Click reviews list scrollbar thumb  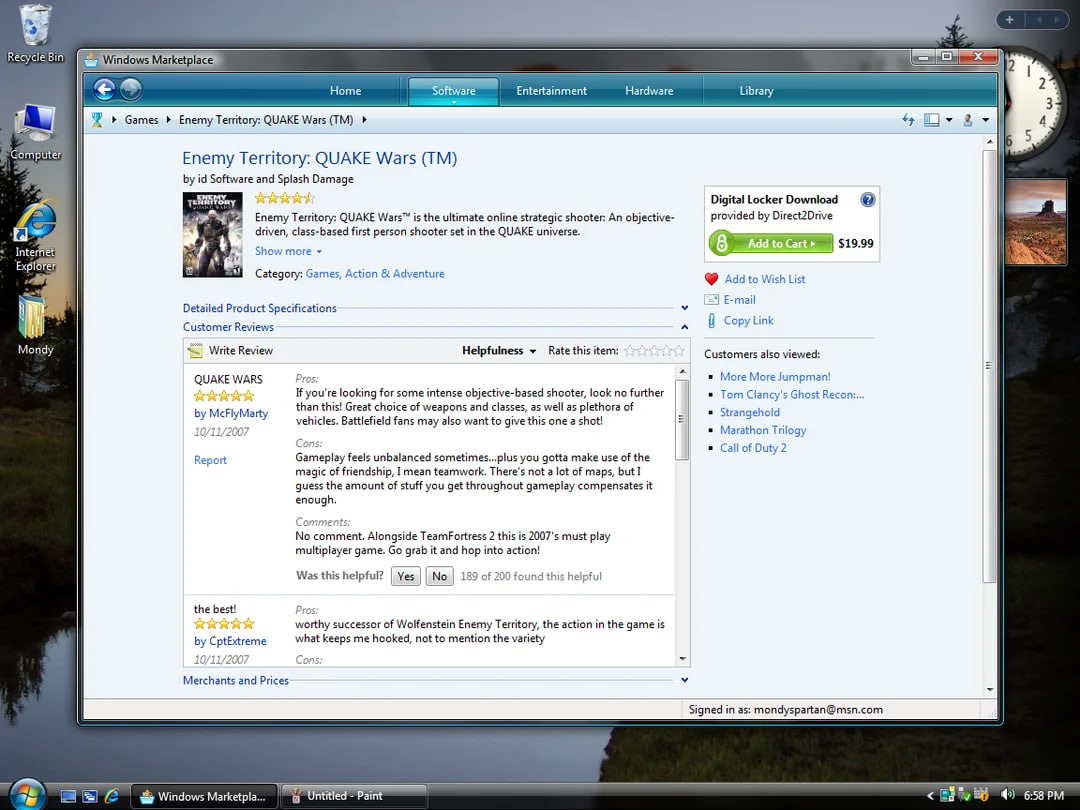point(682,419)
